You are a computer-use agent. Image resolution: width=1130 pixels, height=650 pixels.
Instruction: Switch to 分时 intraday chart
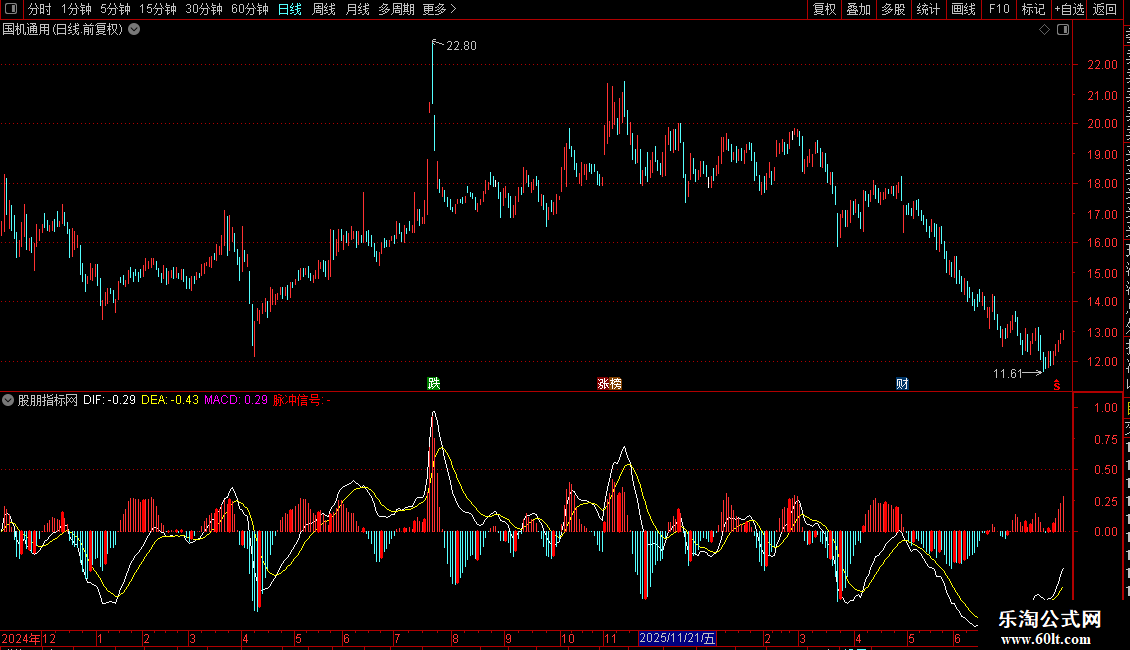pos(40,9)
